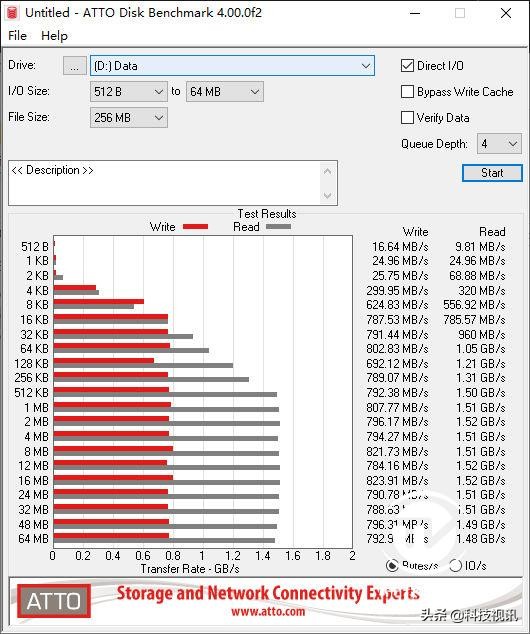
Task: Select the IO/s radio button
Action: coord(455,565)
